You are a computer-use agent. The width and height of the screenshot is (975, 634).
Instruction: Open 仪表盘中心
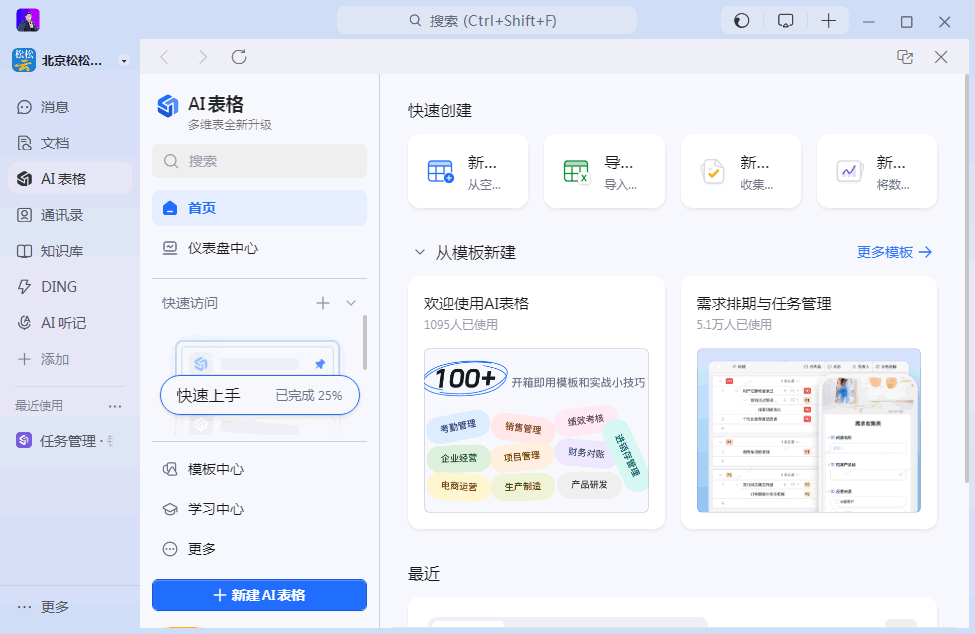click(259, 248)
